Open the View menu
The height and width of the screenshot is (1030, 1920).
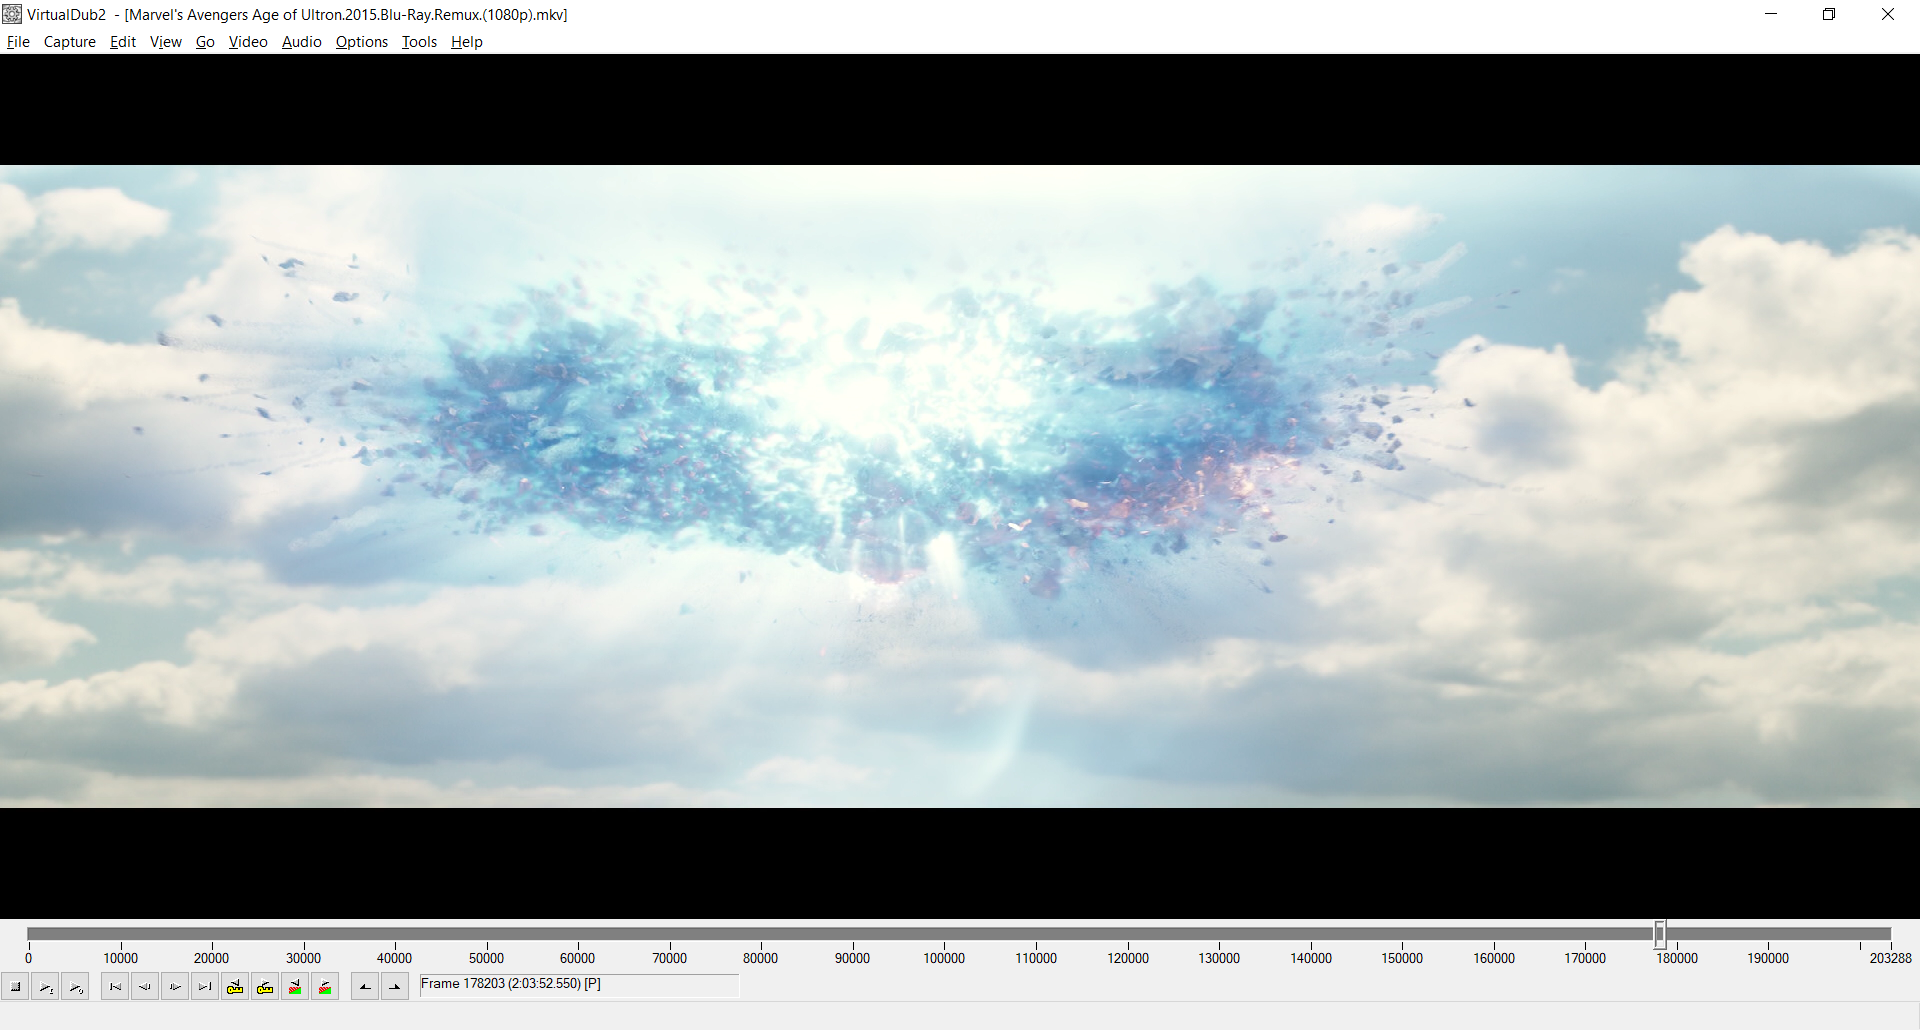(x=166, y=42)
